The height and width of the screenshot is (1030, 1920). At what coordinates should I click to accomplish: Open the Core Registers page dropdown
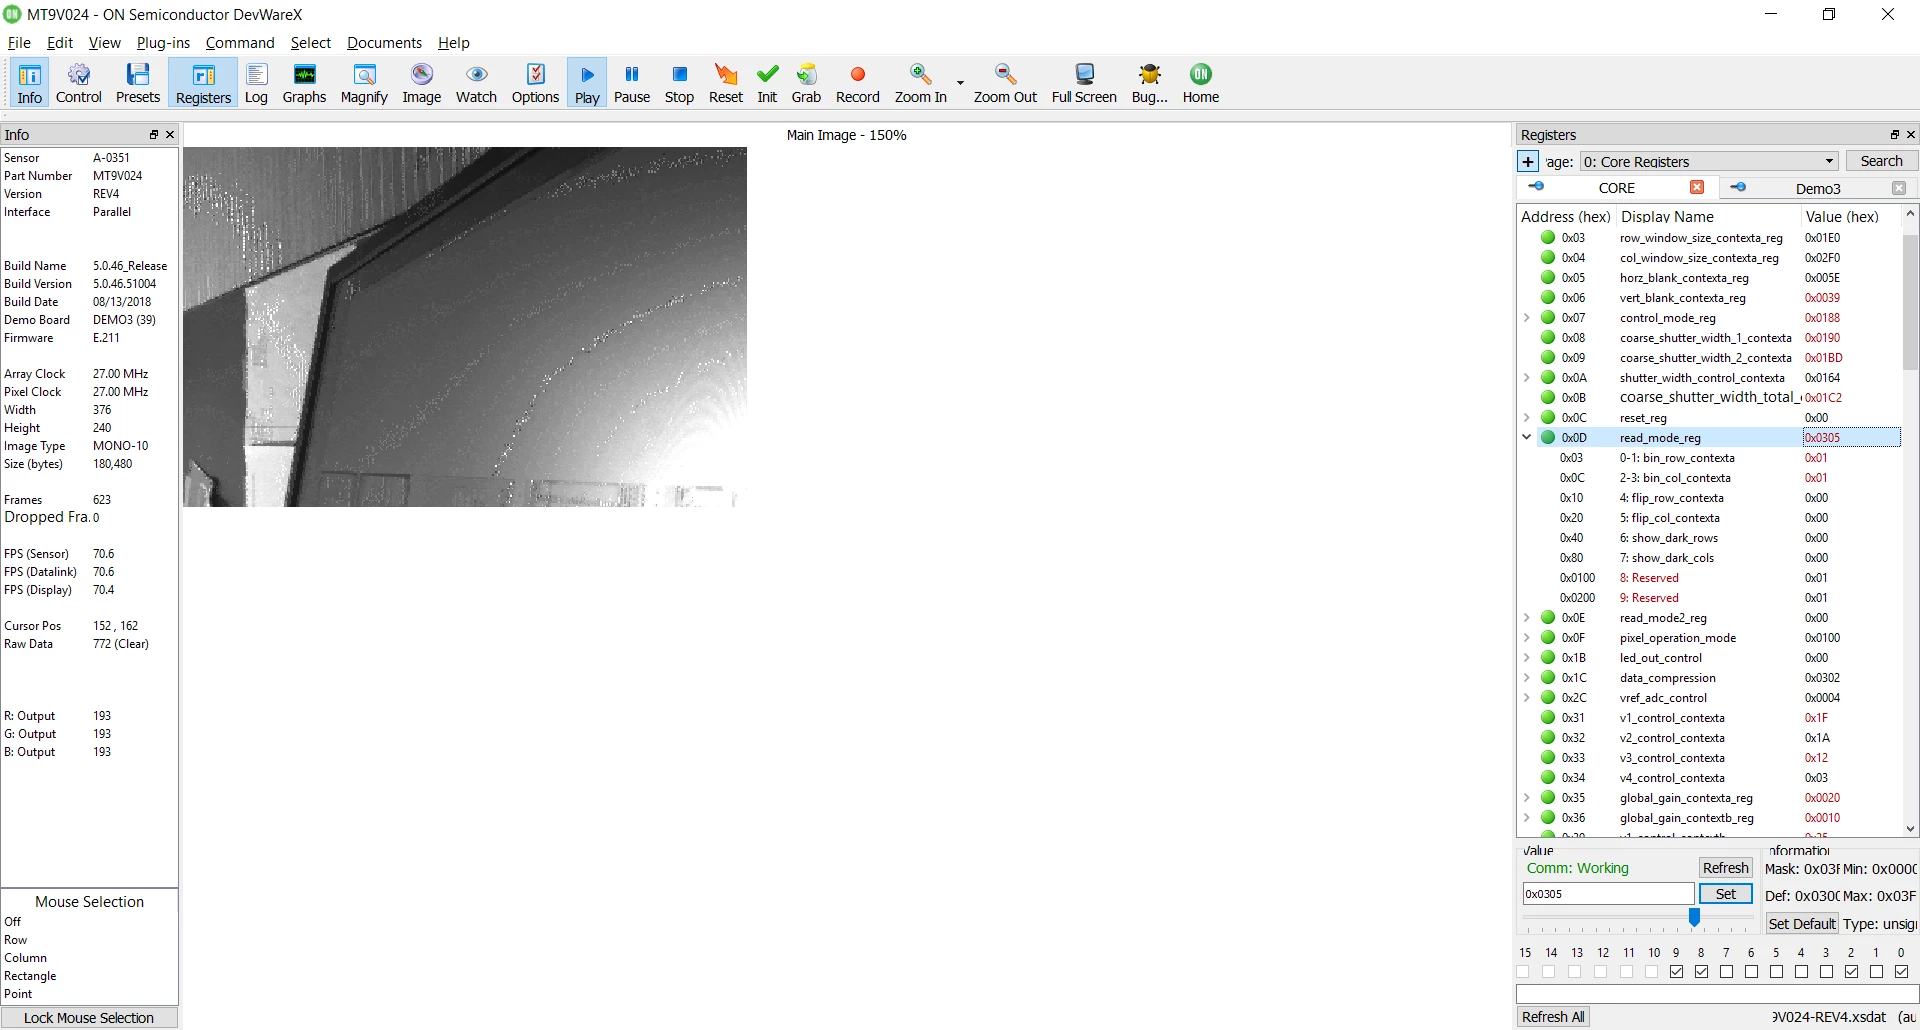pyautogui.click(x=1709, y=161)
